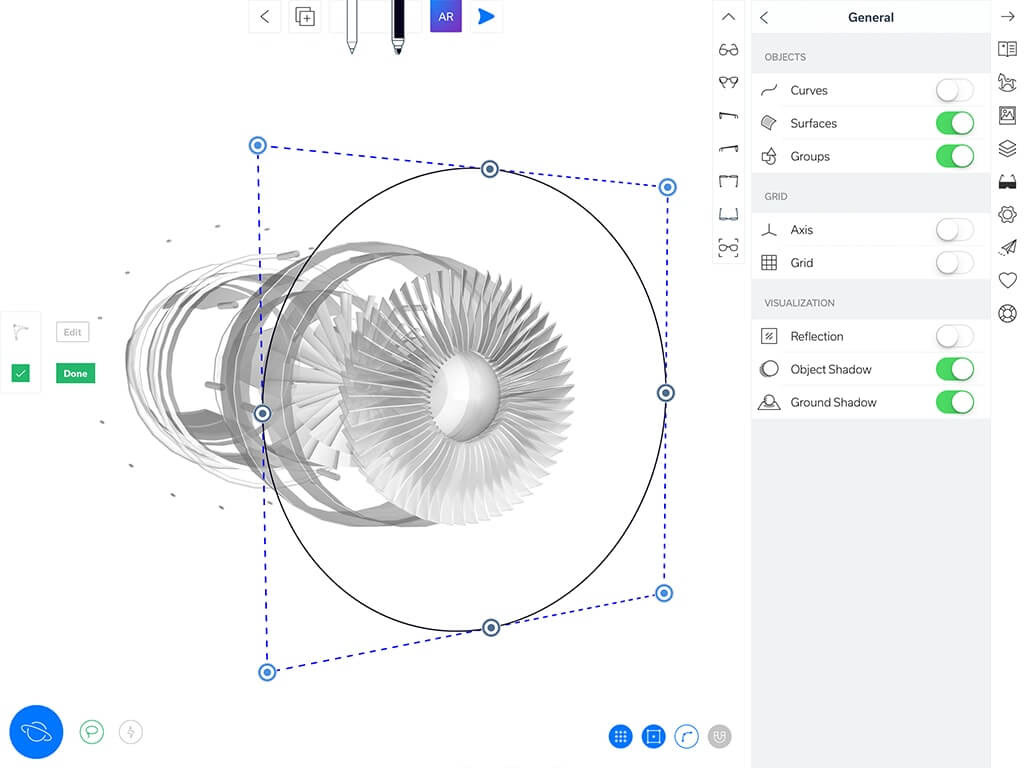This screenshot has height=768, width=1024.
Task: Click the bottom midpoint handle on circle
Action: tap(491, 628)
